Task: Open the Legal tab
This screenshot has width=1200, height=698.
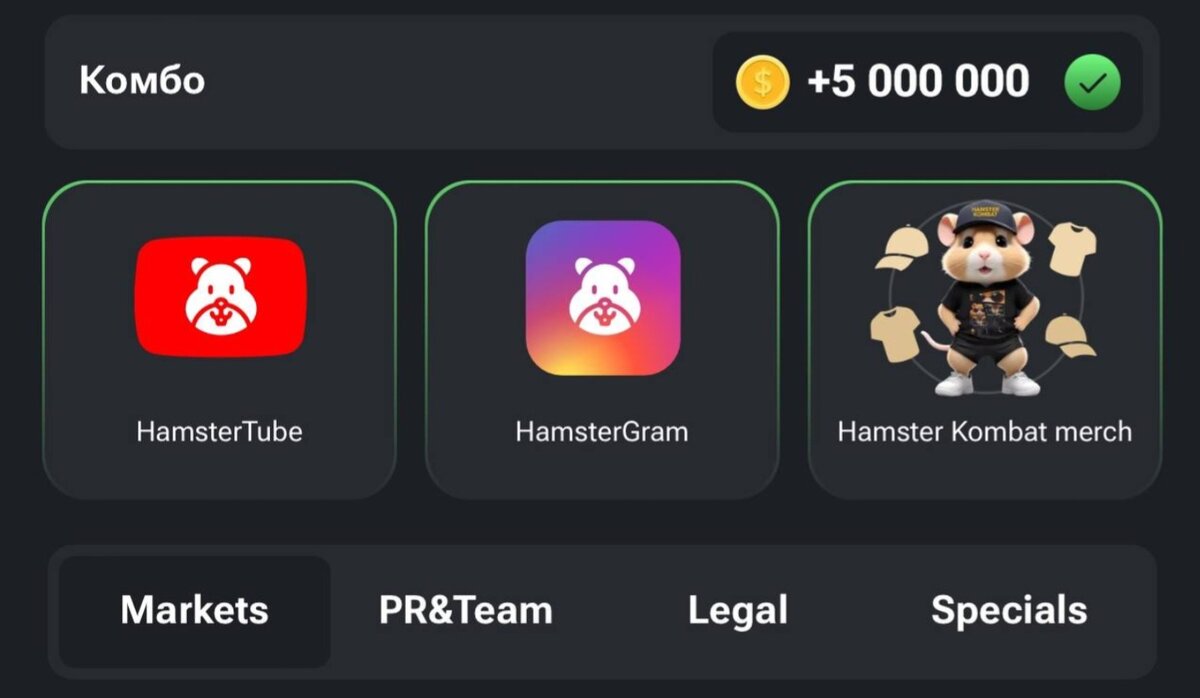Action: tap(738, 611)
